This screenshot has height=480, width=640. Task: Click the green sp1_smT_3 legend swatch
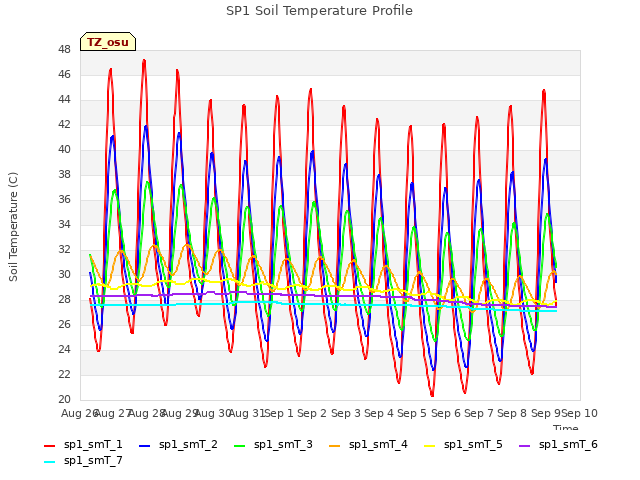(x=240, y=446)
